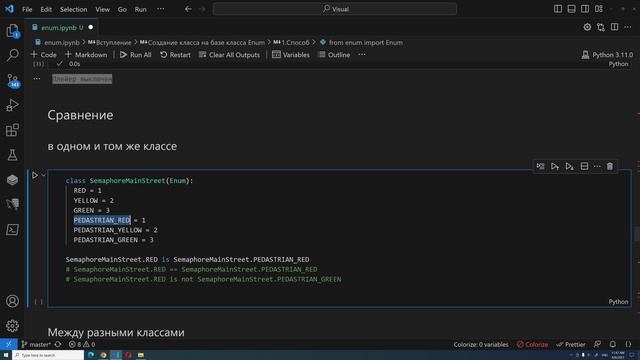This screenshot has width=640, height=360.
Task: Toggle the bottom panel layout icon
Action: (571, 9)
